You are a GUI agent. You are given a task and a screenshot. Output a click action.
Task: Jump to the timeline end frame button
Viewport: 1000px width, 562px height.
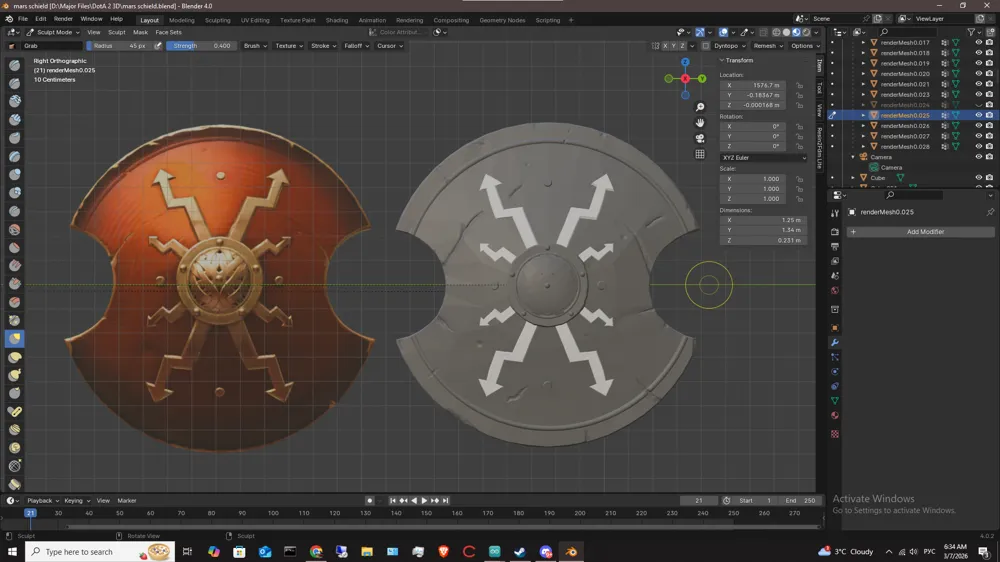(446, 501)
